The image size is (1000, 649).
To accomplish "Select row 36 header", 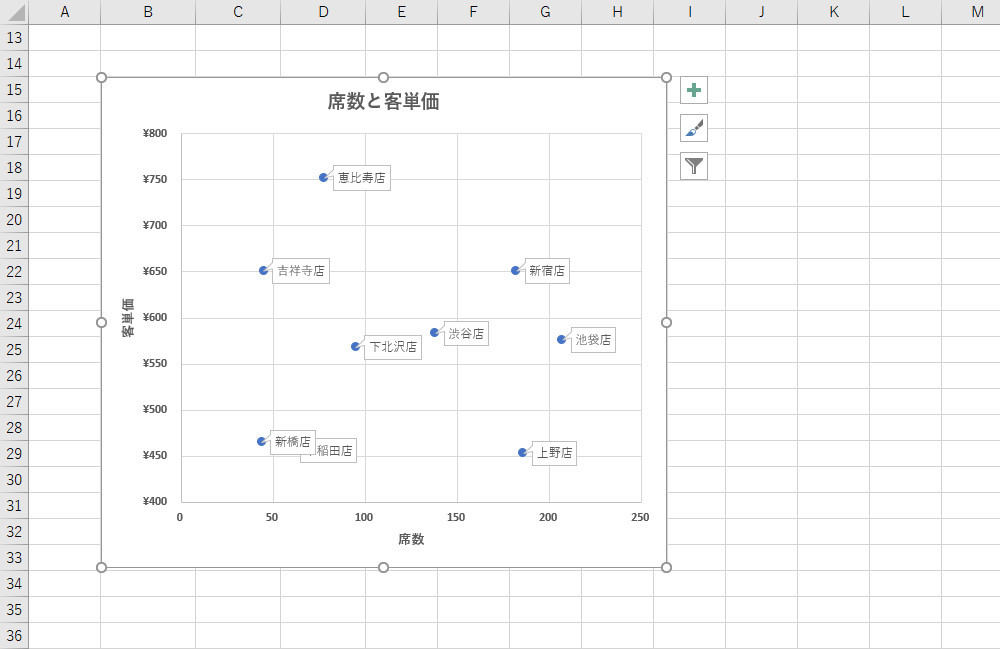I will [14, 636].
